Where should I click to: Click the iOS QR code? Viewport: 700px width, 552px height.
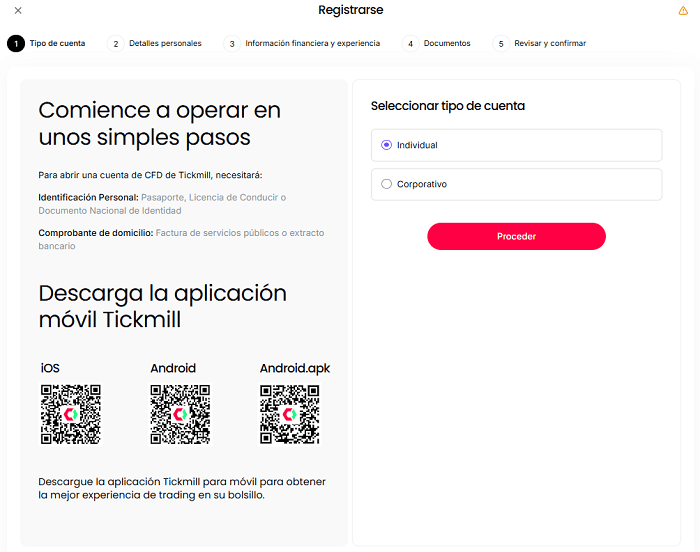71,414
